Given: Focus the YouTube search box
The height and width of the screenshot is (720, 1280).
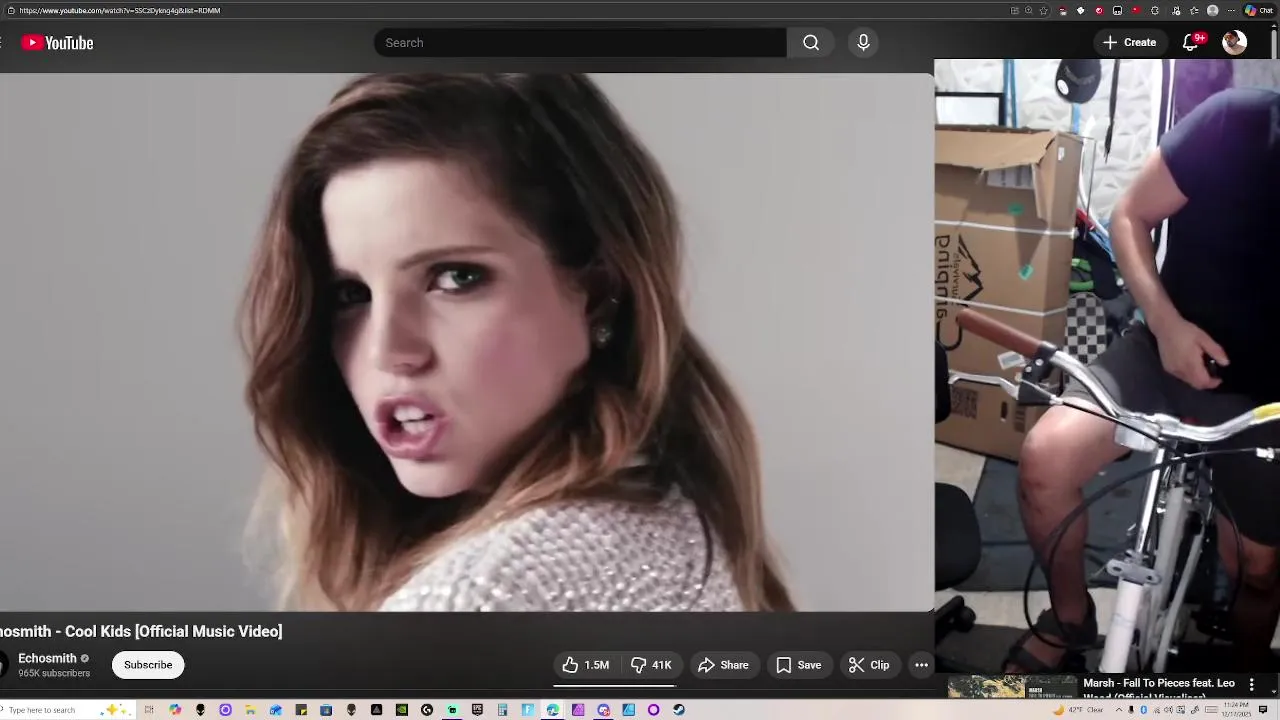Looking at the screenshot, I should (580, 43).
